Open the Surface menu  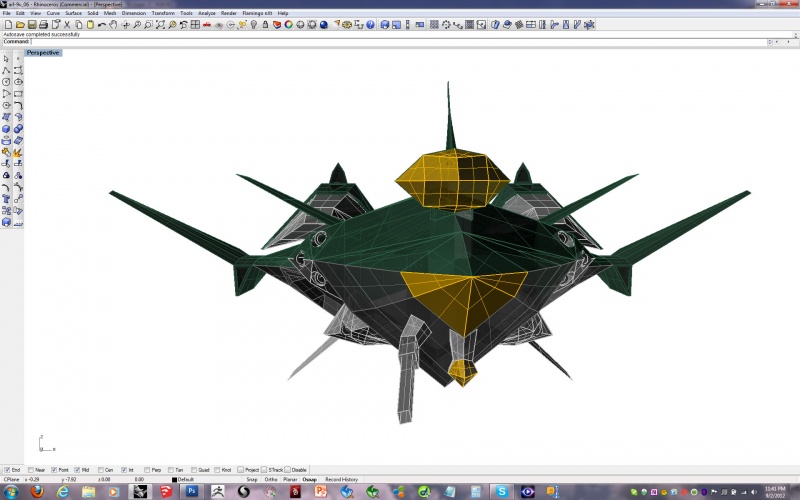pyautogui.click(x=73, y=13)
